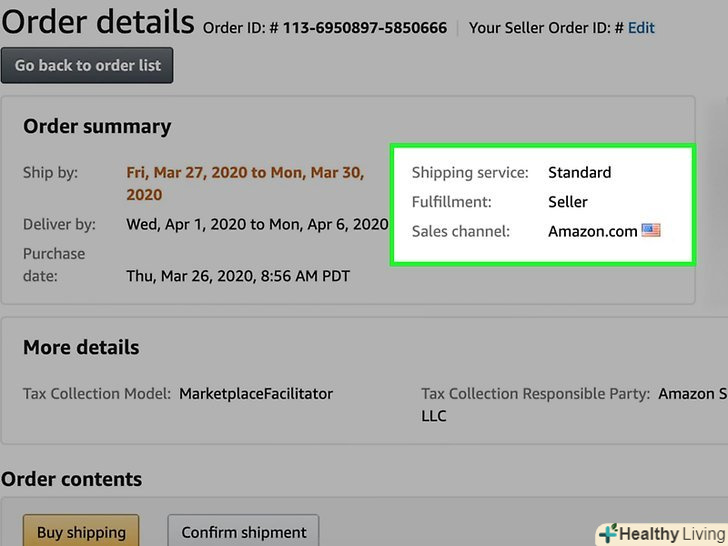Viewport: 728px width, 546px height.
Task: Click the Amazon.com sales channel text
Action: click(592, 231)
